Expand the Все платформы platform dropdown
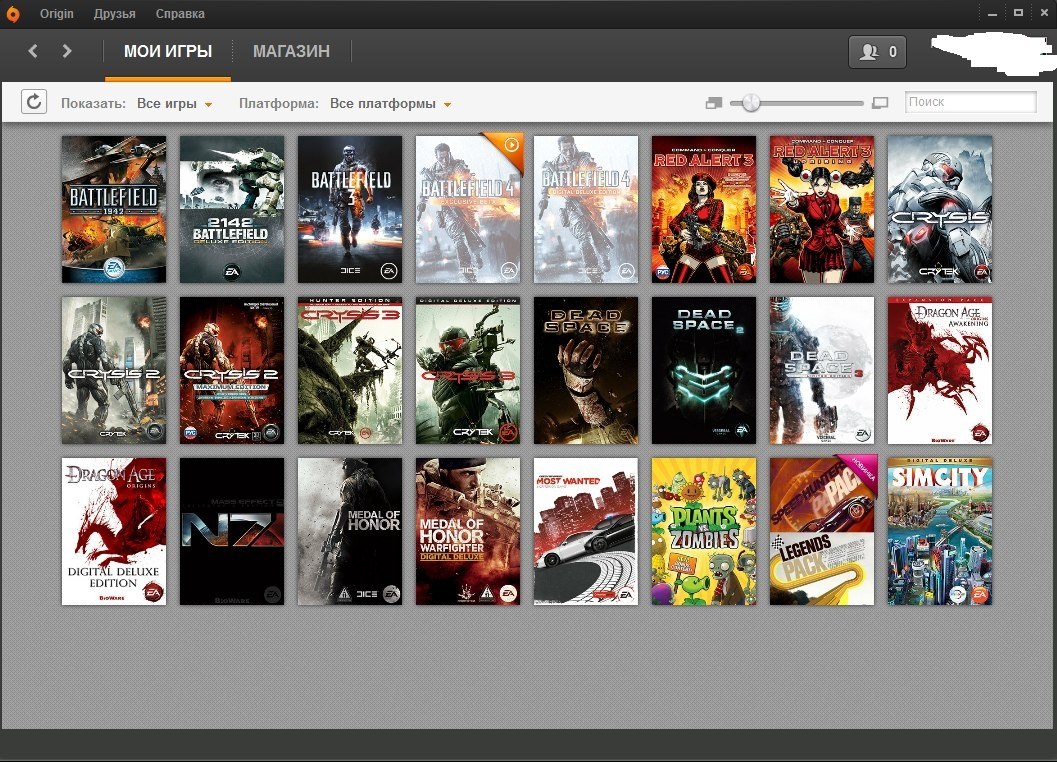Viewport: 1057px width, 762px height. [x=390, y=104]
